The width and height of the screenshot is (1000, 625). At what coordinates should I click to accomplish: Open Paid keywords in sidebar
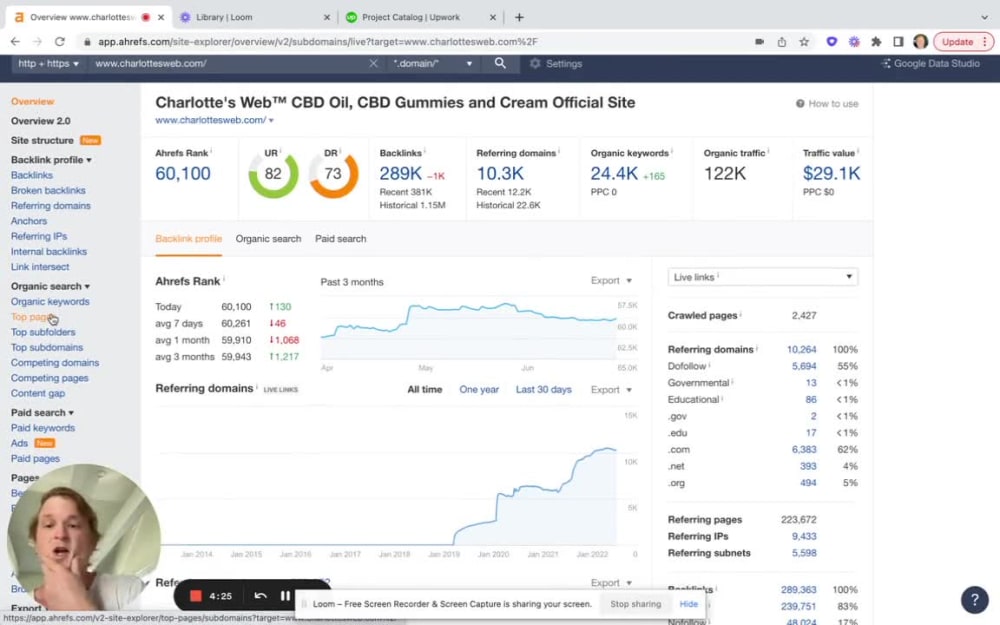point(43,428)
